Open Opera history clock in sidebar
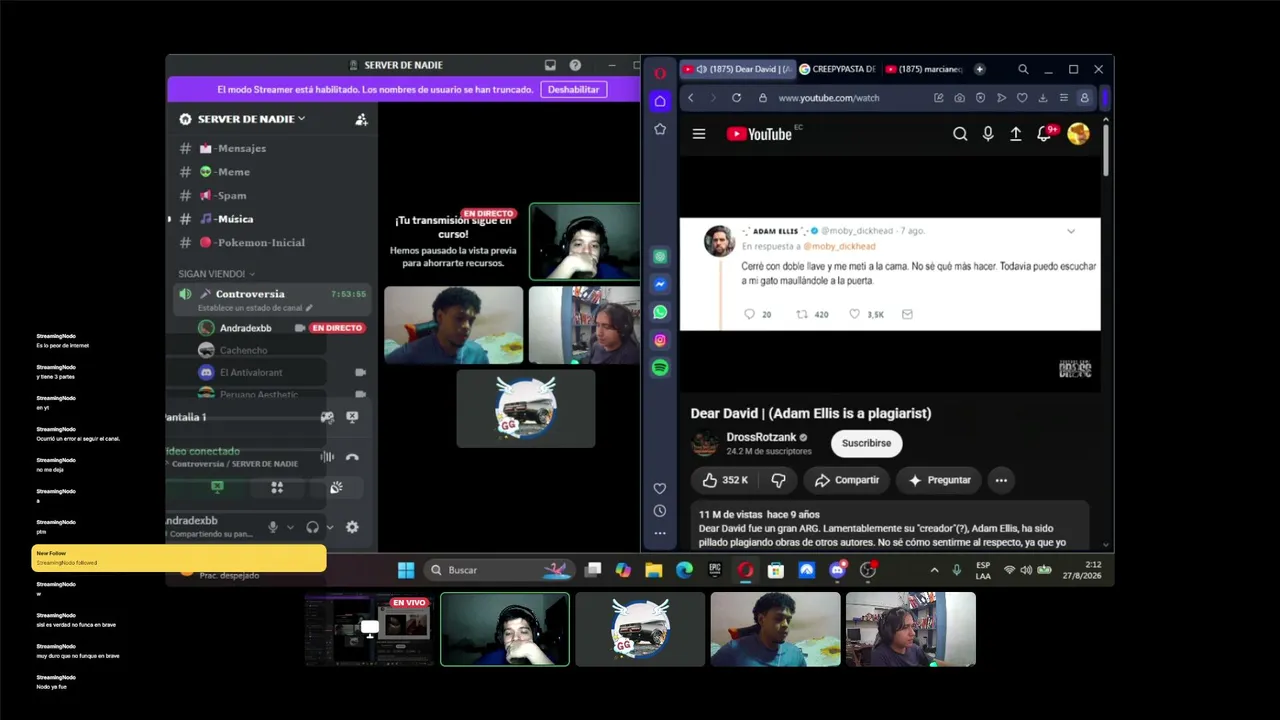The width and height of the screenshot is (1280, 720). coord(660,511)
